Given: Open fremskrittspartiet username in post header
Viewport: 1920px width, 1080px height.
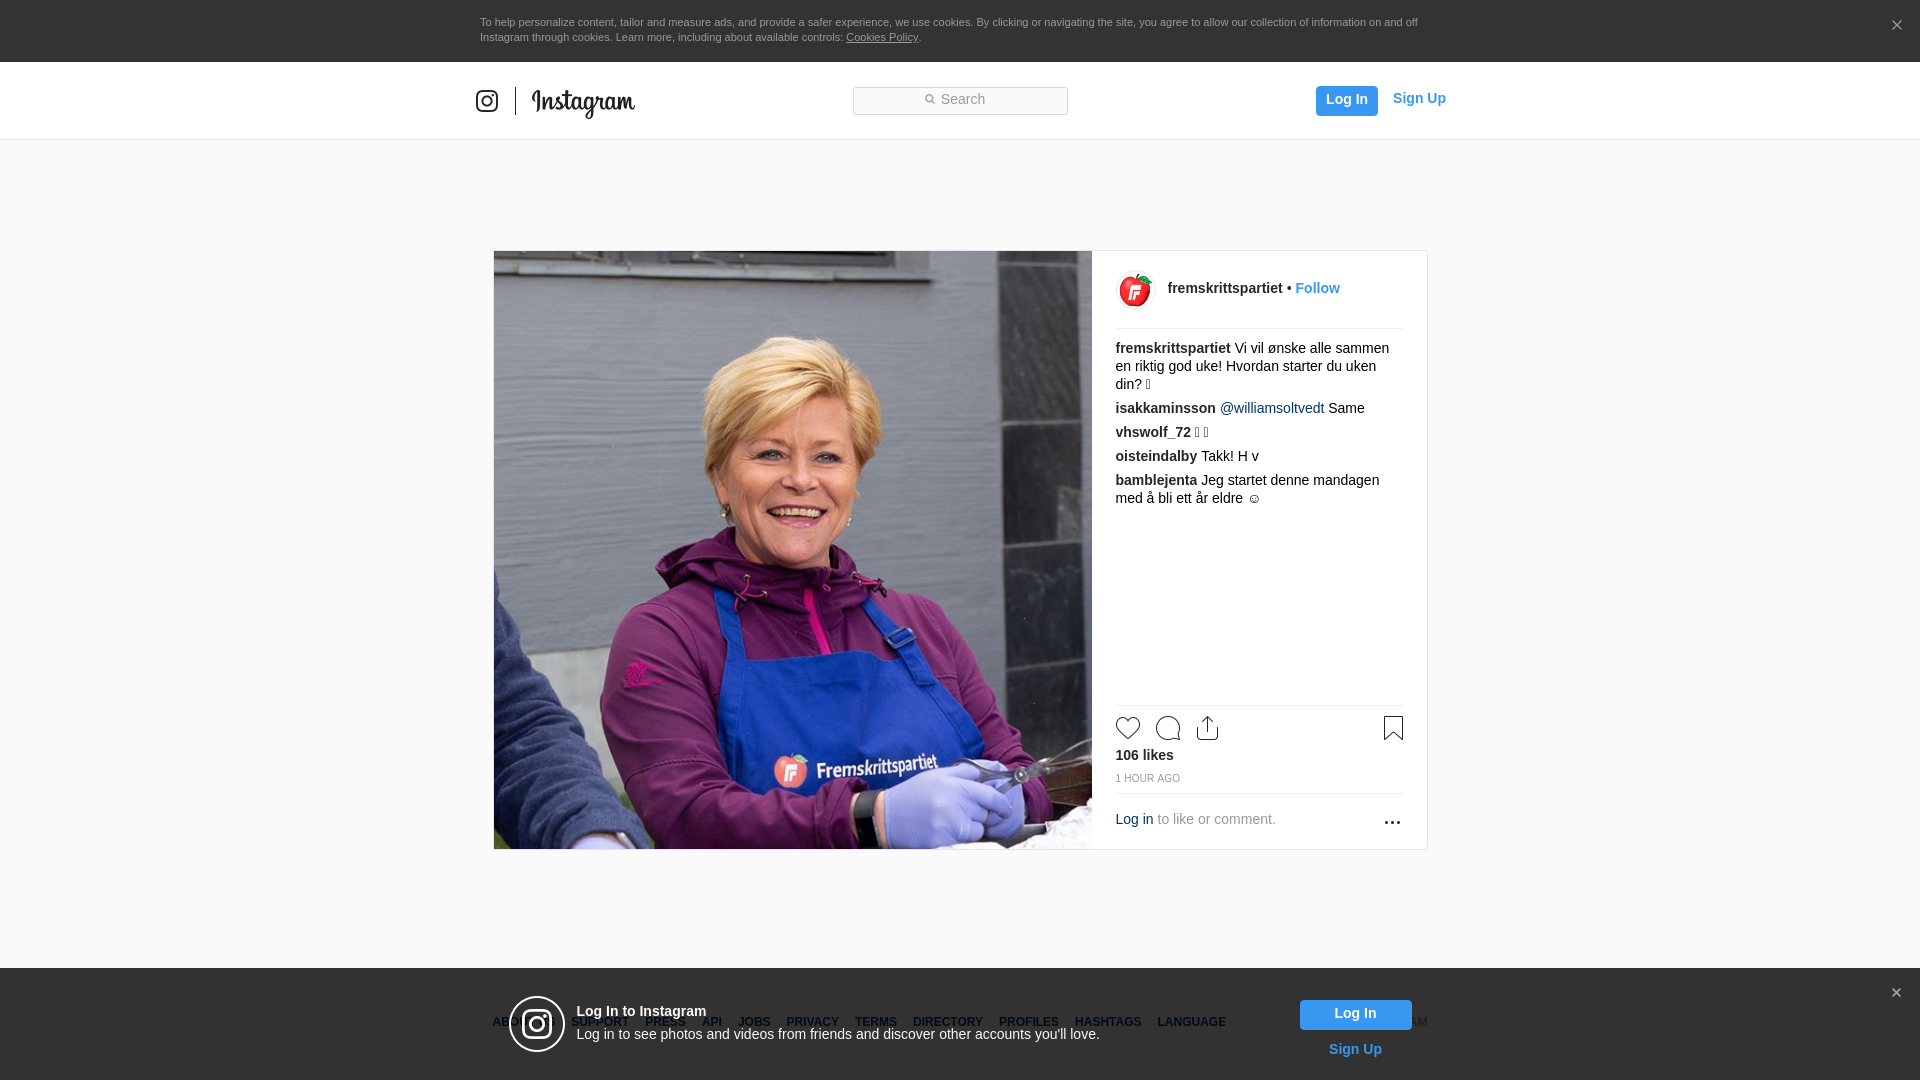Looking at the screenshot, I should click(x=1224, y=288).
